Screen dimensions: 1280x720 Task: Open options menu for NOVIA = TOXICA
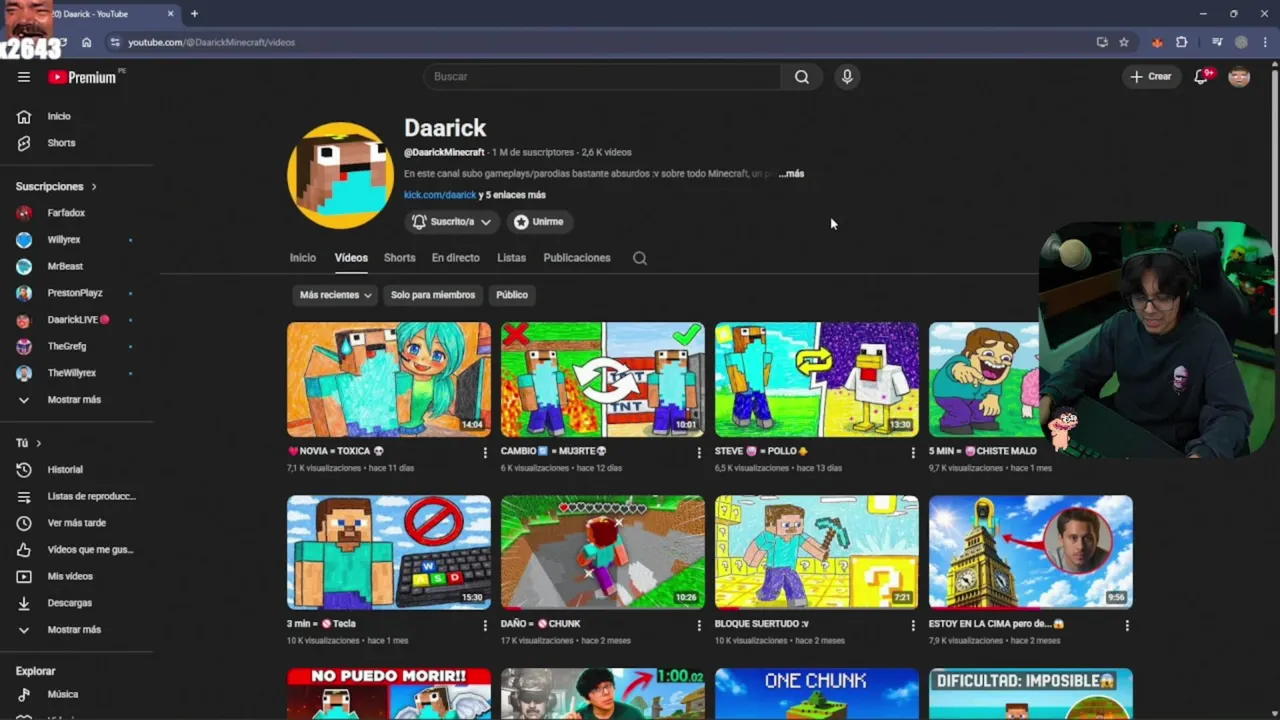click(x=485, y=453)
